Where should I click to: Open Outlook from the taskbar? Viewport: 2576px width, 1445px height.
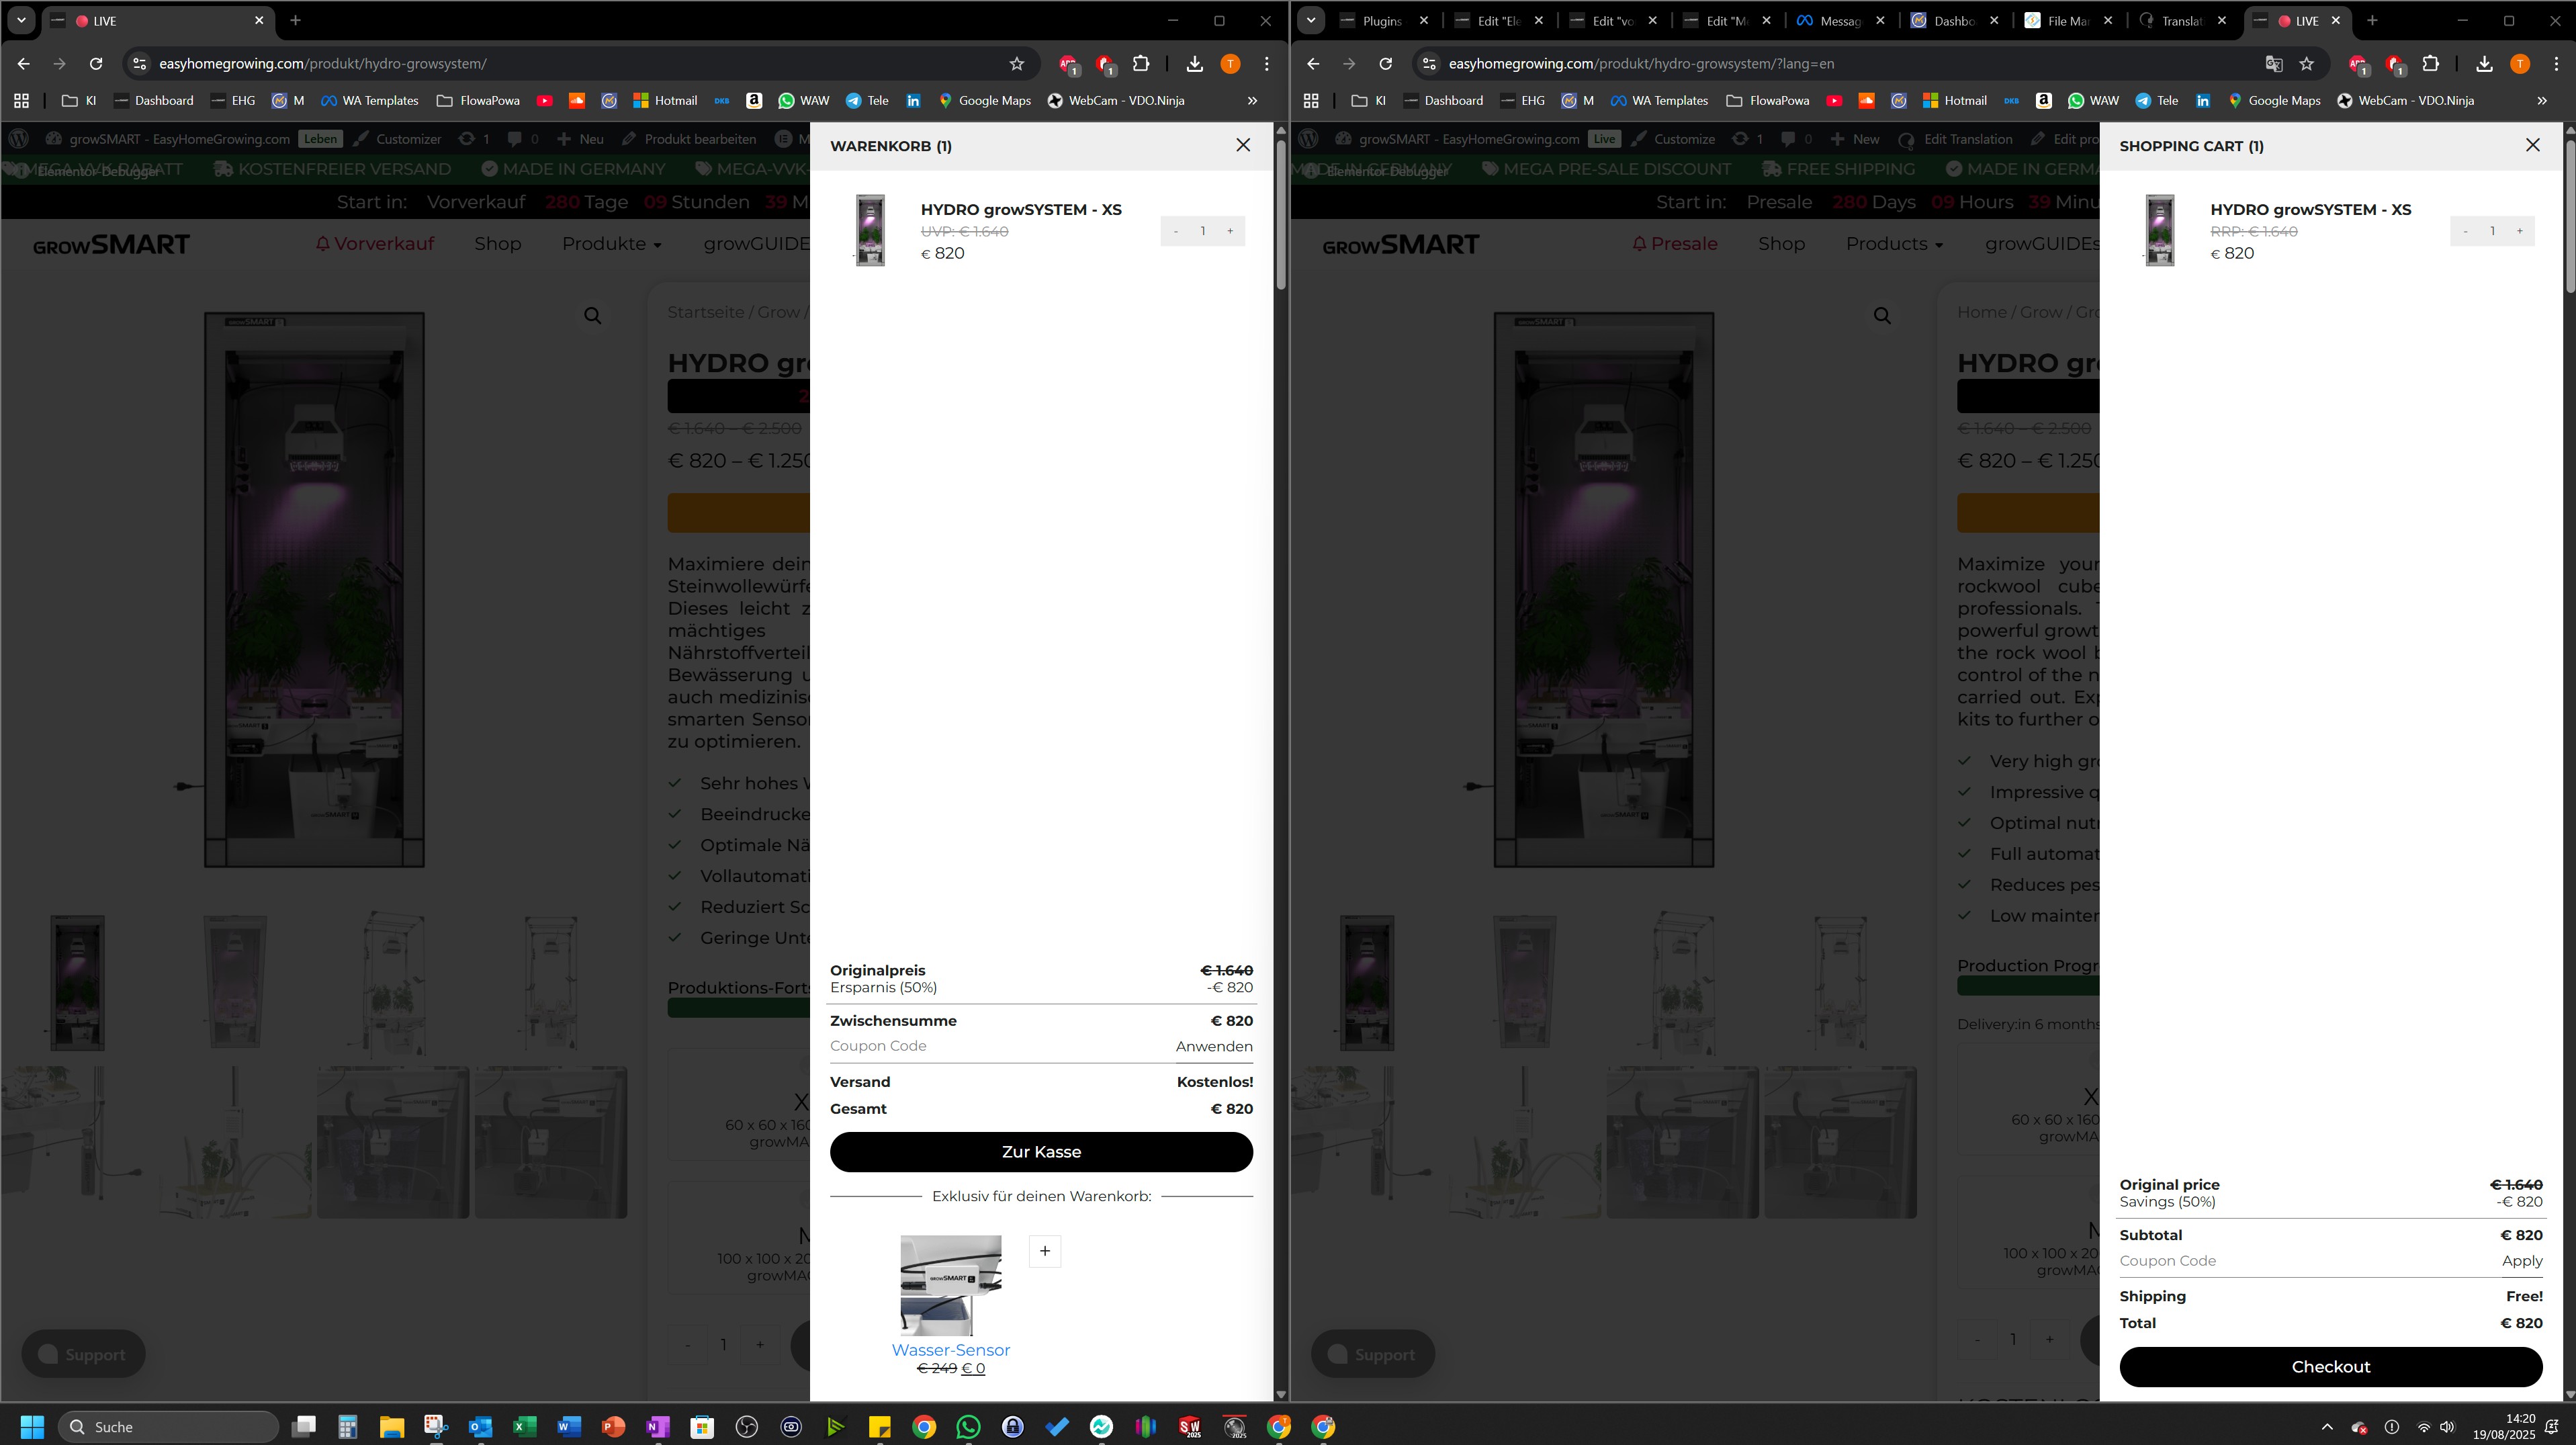(x=480, y=1427)
